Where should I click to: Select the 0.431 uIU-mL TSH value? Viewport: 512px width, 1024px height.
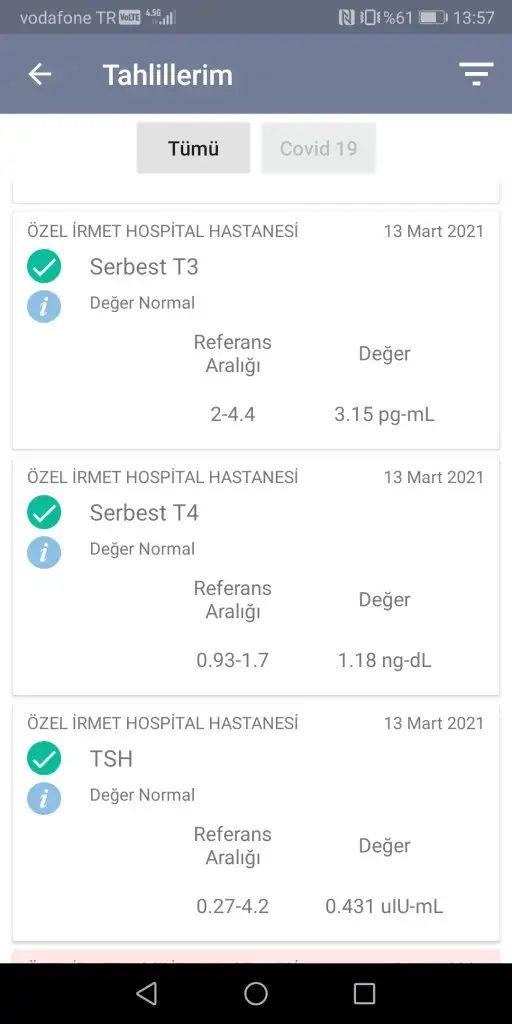[x=384, y=906]
